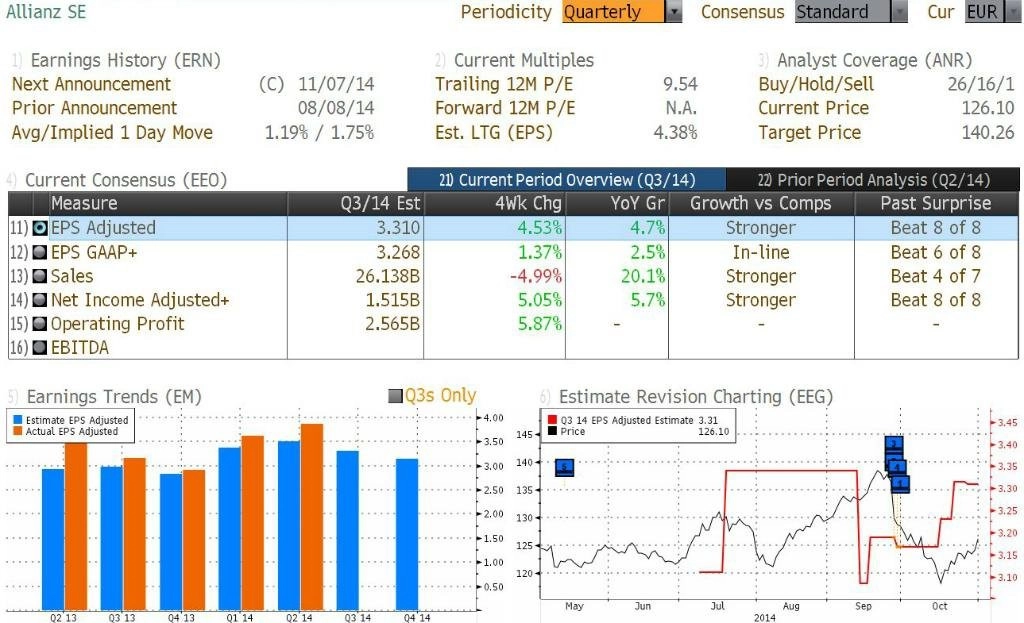Click the blue Q3 14 estimate EPS bar

click(x=348, y=531)
